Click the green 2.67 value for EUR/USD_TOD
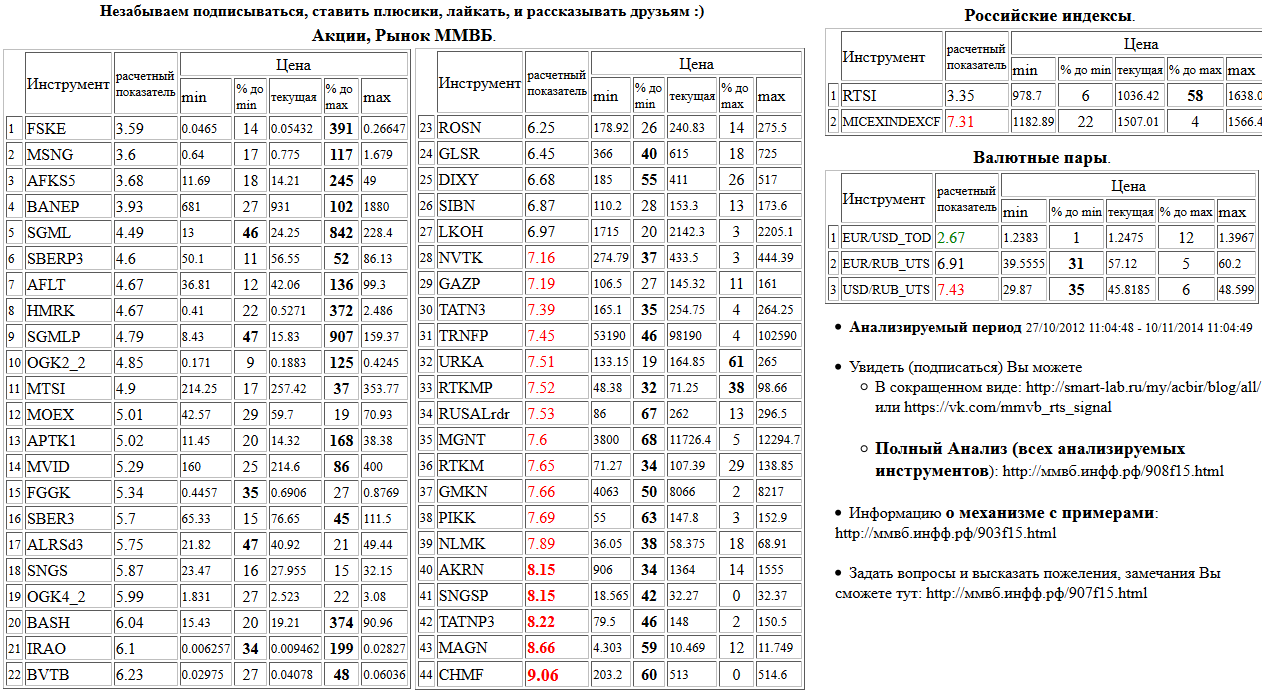Image resolution: width=1262 pixels, height=694 pixels. pyautogui.click(x=950, y=237)
